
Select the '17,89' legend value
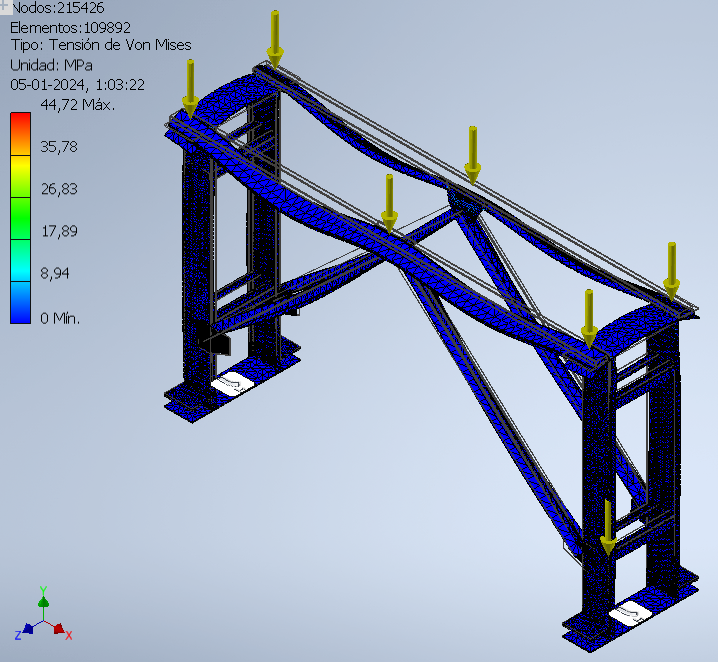[x=59, y=231]
